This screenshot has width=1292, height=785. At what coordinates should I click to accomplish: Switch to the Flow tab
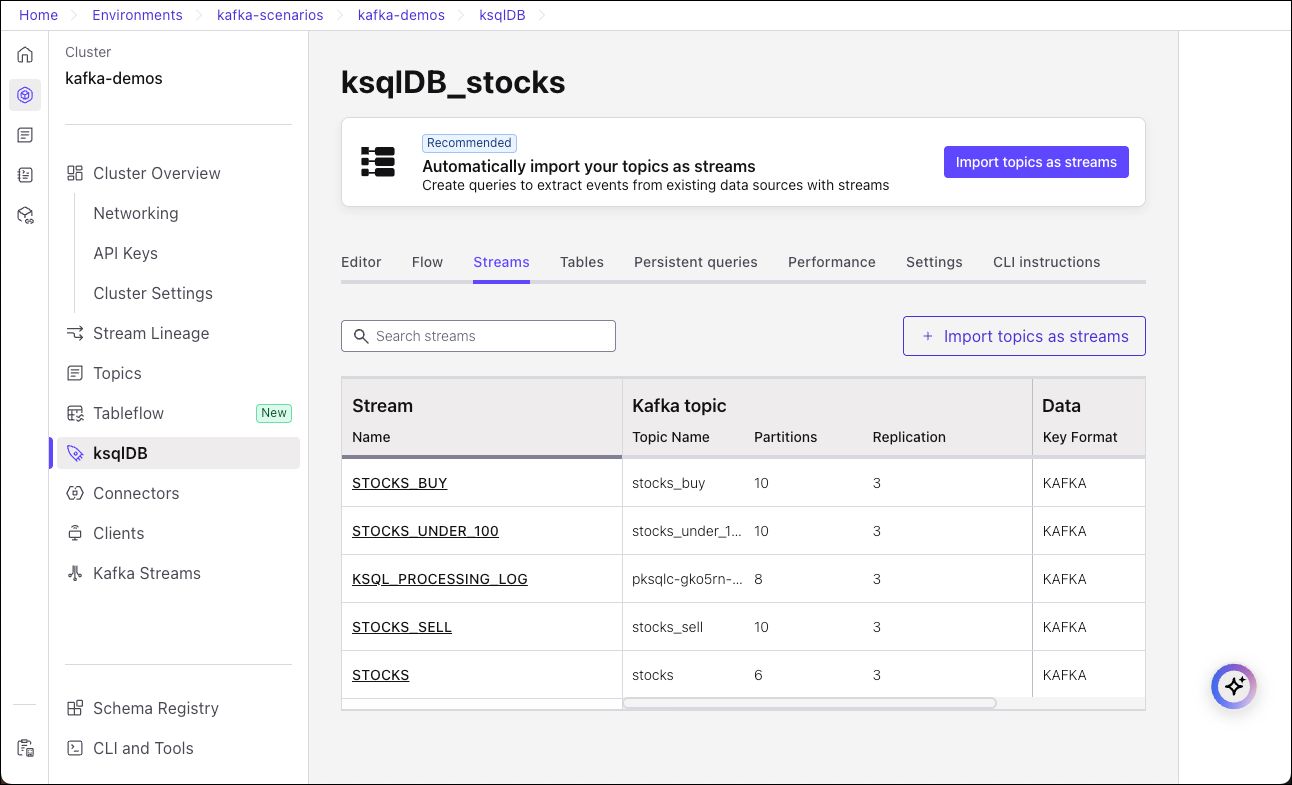[427, 262]
